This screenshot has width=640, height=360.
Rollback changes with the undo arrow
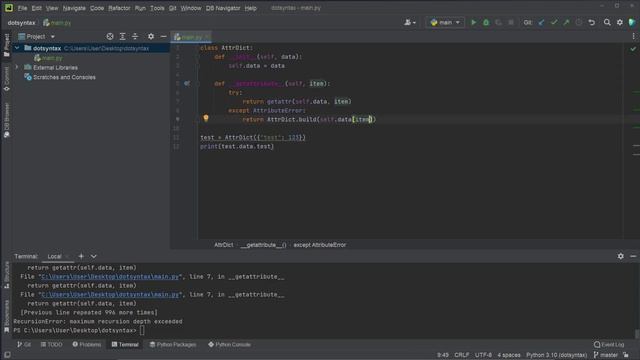[x=591, y=22]
